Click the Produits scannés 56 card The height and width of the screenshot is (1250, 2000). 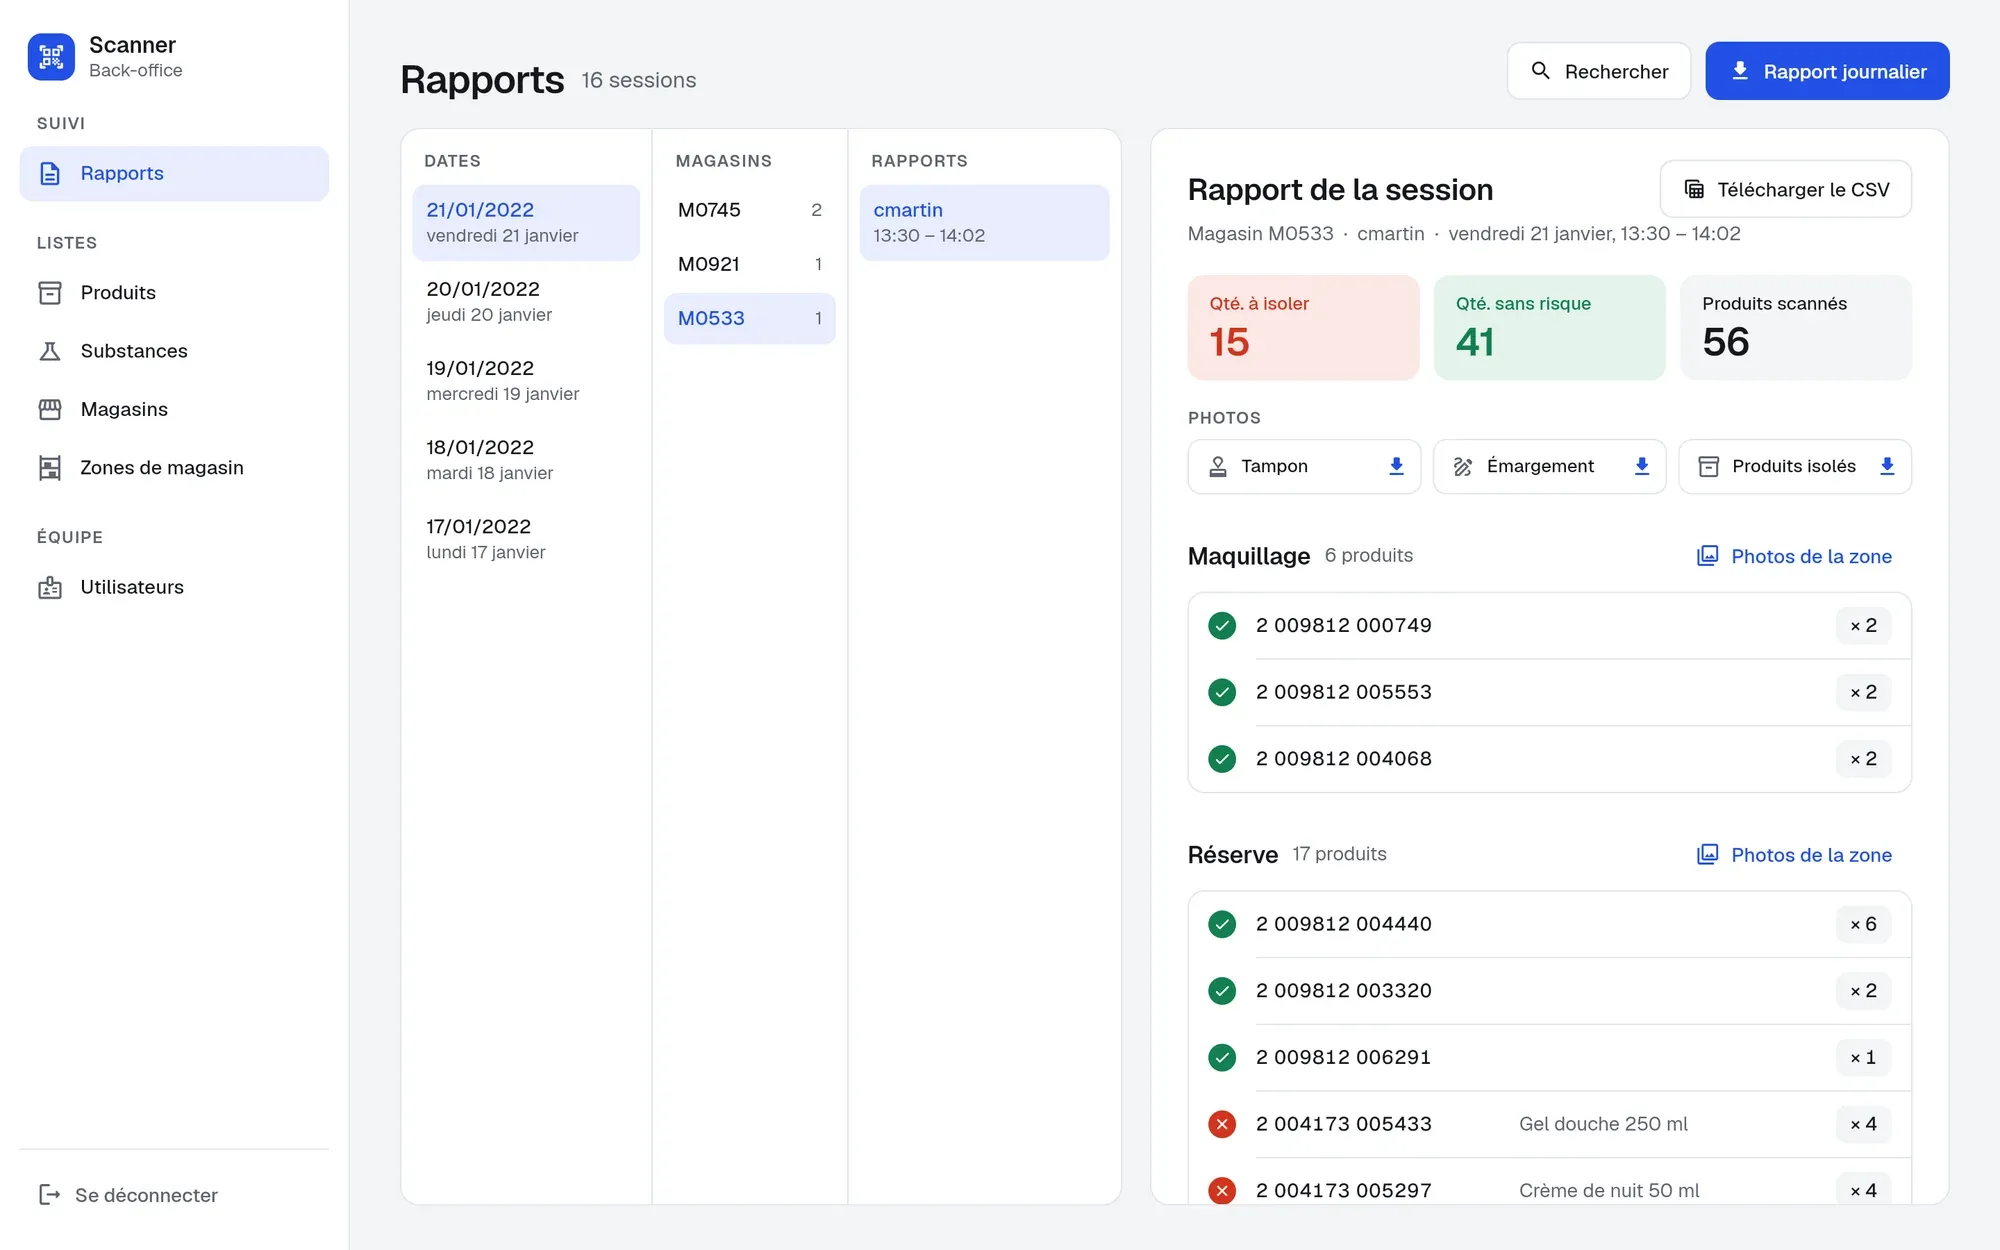point(1795,327)
